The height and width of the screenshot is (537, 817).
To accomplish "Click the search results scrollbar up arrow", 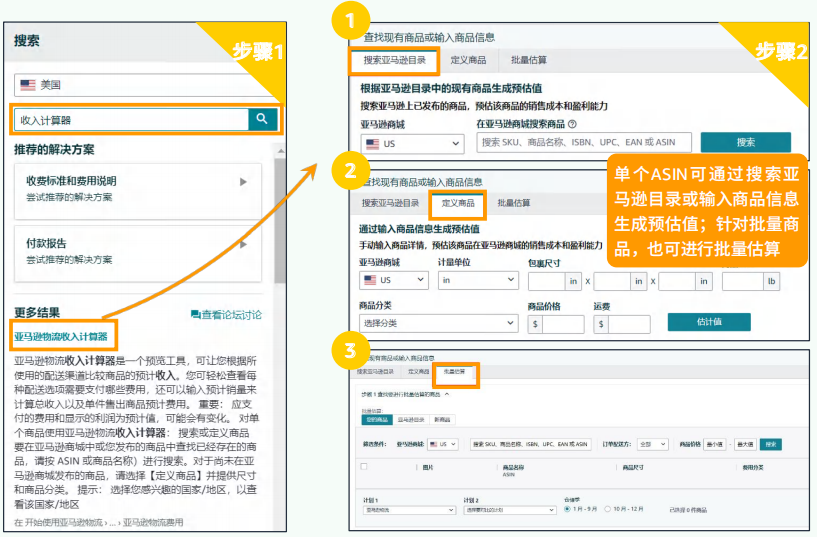I will (281, 151).
